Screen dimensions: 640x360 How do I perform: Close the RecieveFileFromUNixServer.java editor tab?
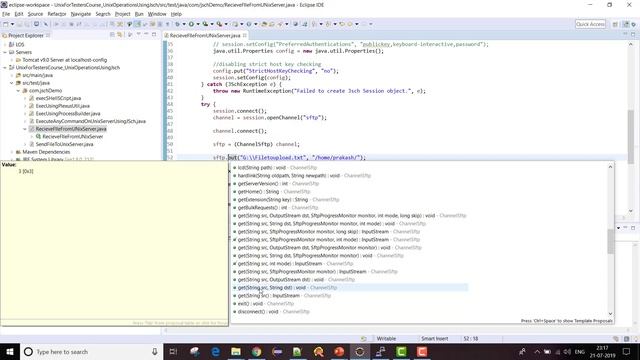click(244, 36)
